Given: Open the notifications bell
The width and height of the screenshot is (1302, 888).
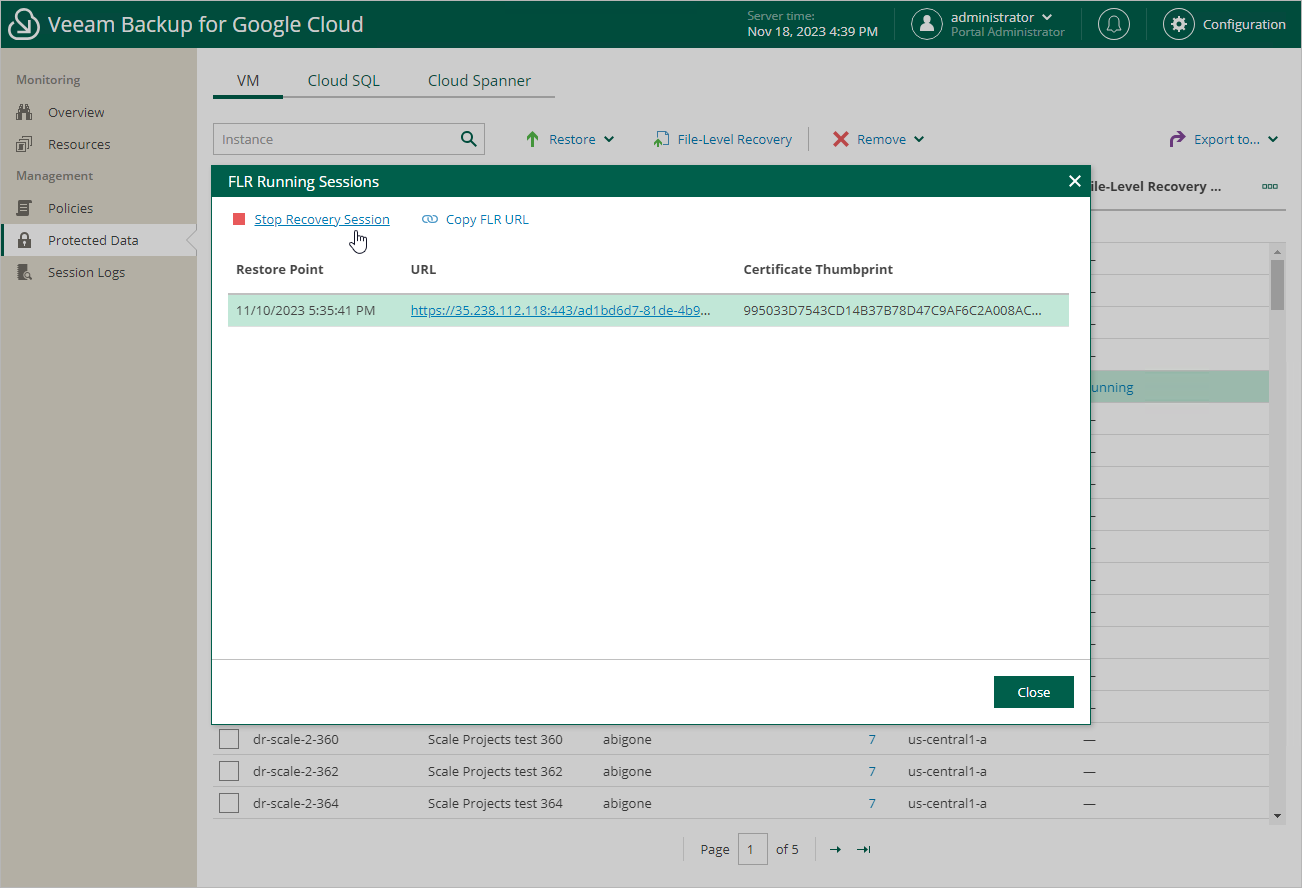Looking at the screenshot, I should pyautogui.click(x=1114, y=24).
